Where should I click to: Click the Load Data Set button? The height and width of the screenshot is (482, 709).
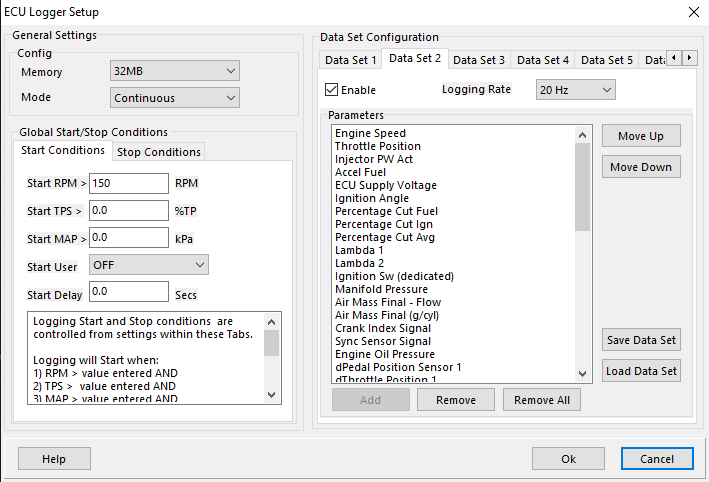click(641, 371)
